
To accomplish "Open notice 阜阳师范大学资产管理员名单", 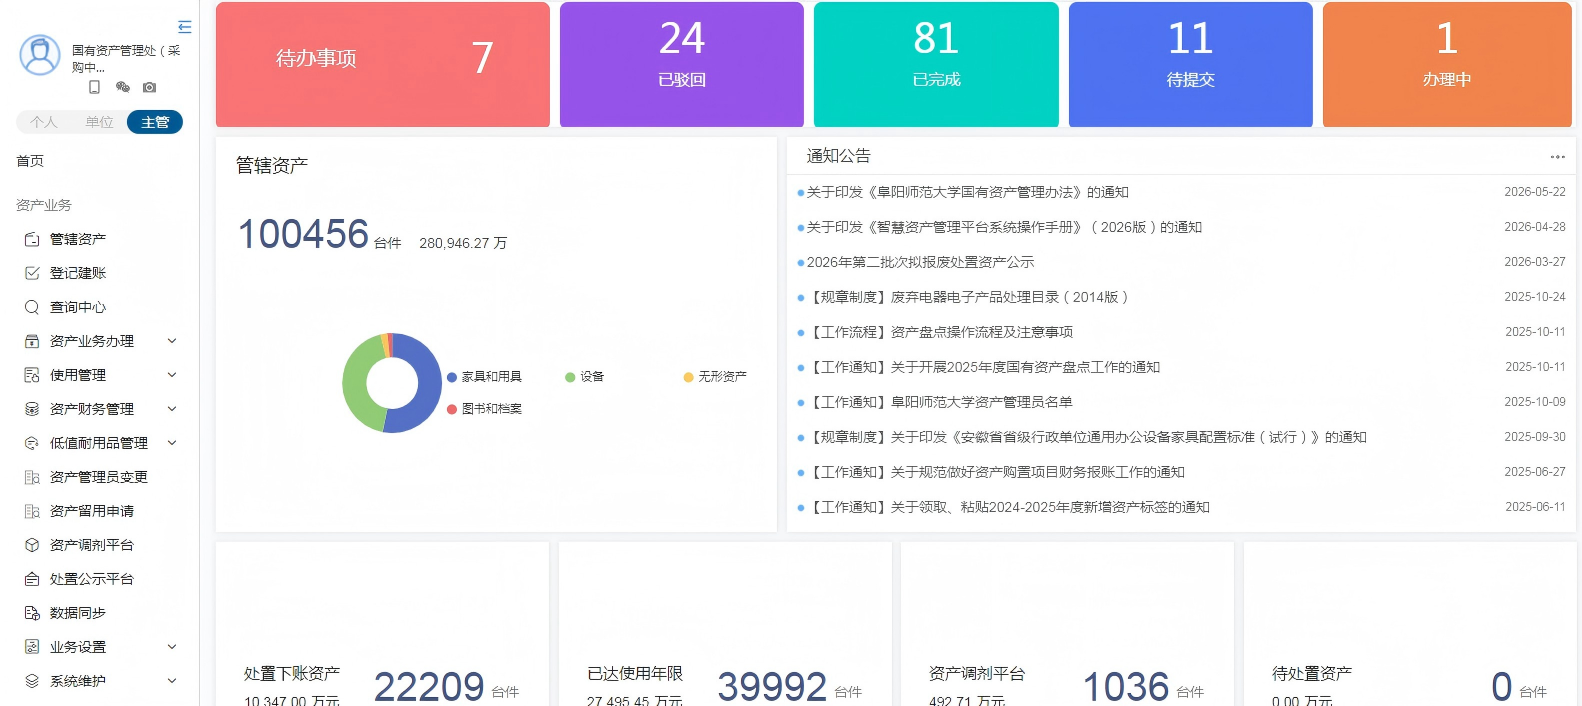I will pyautogui.click(x=940, y=402).
